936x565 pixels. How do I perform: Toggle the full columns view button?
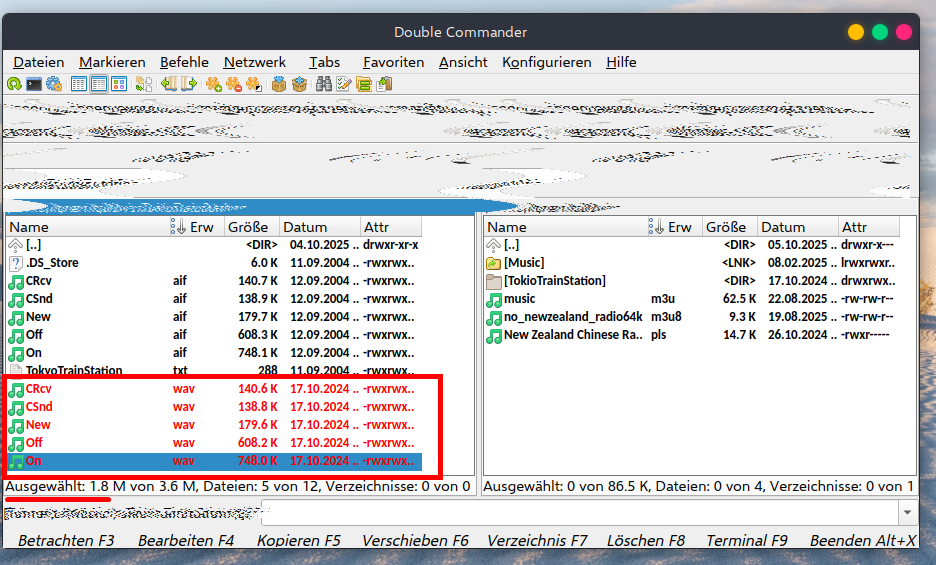99,84
